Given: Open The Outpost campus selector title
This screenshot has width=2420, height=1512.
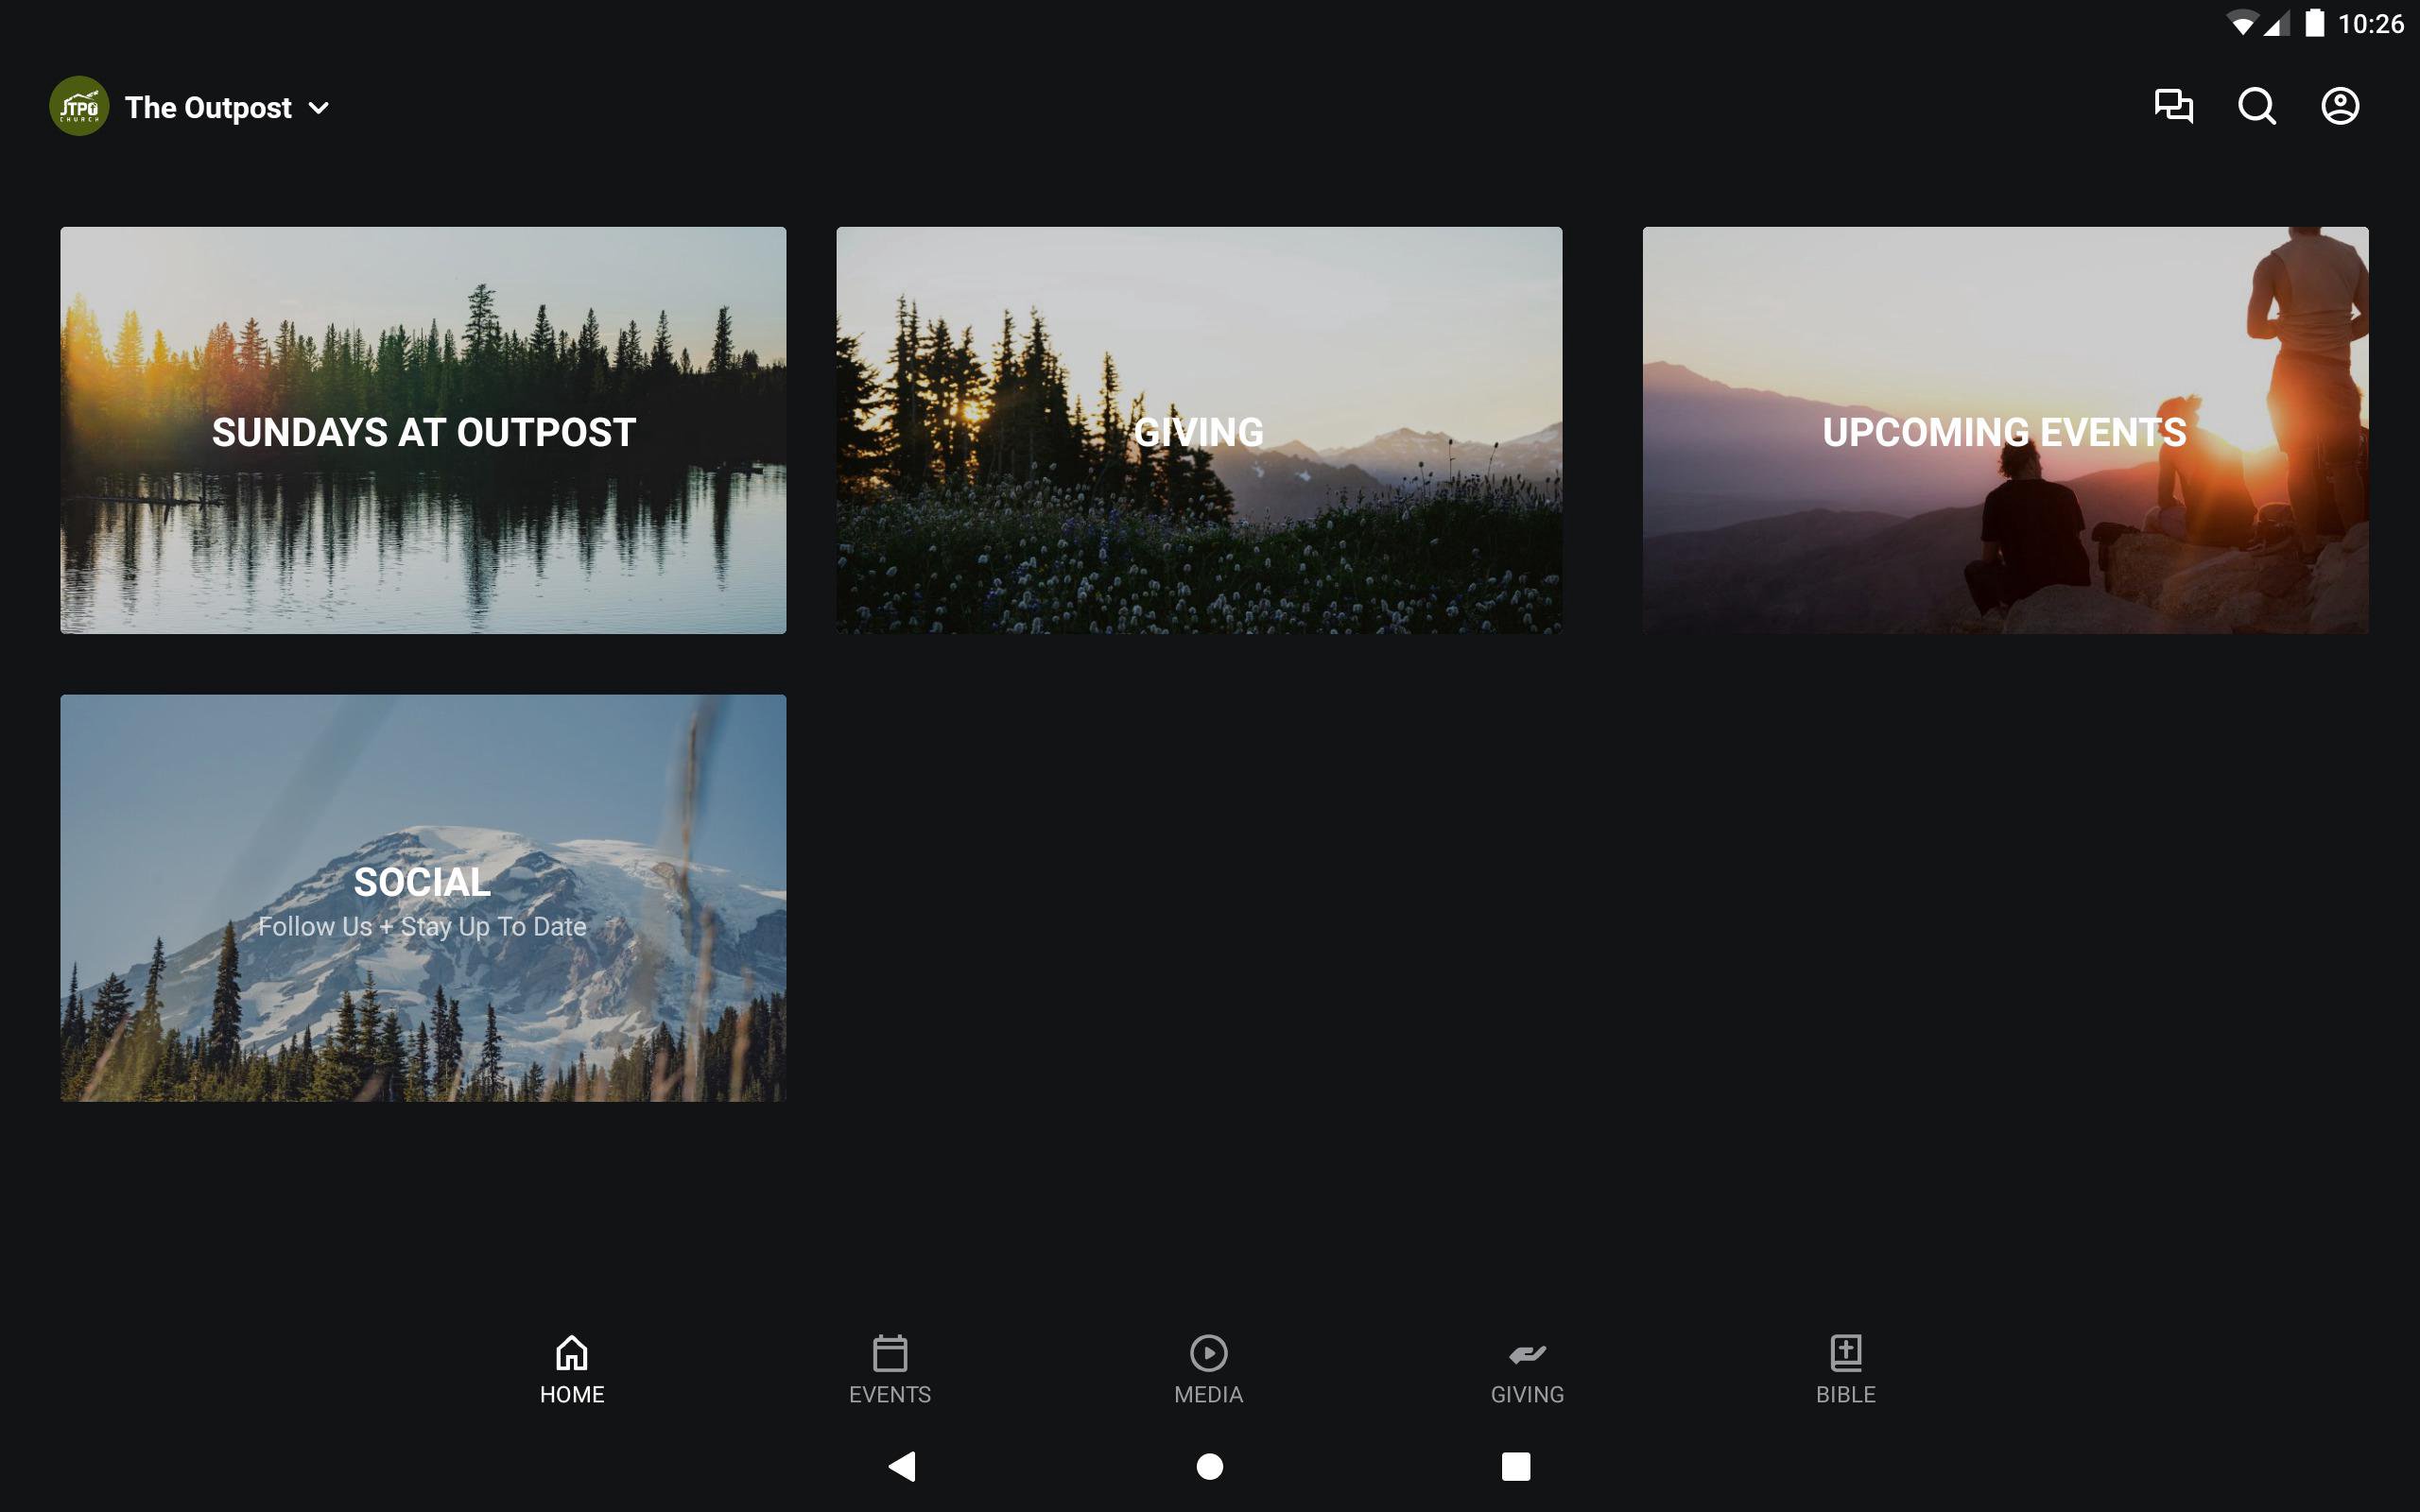Looking at the screenshot, I should (x=208, y=108).
